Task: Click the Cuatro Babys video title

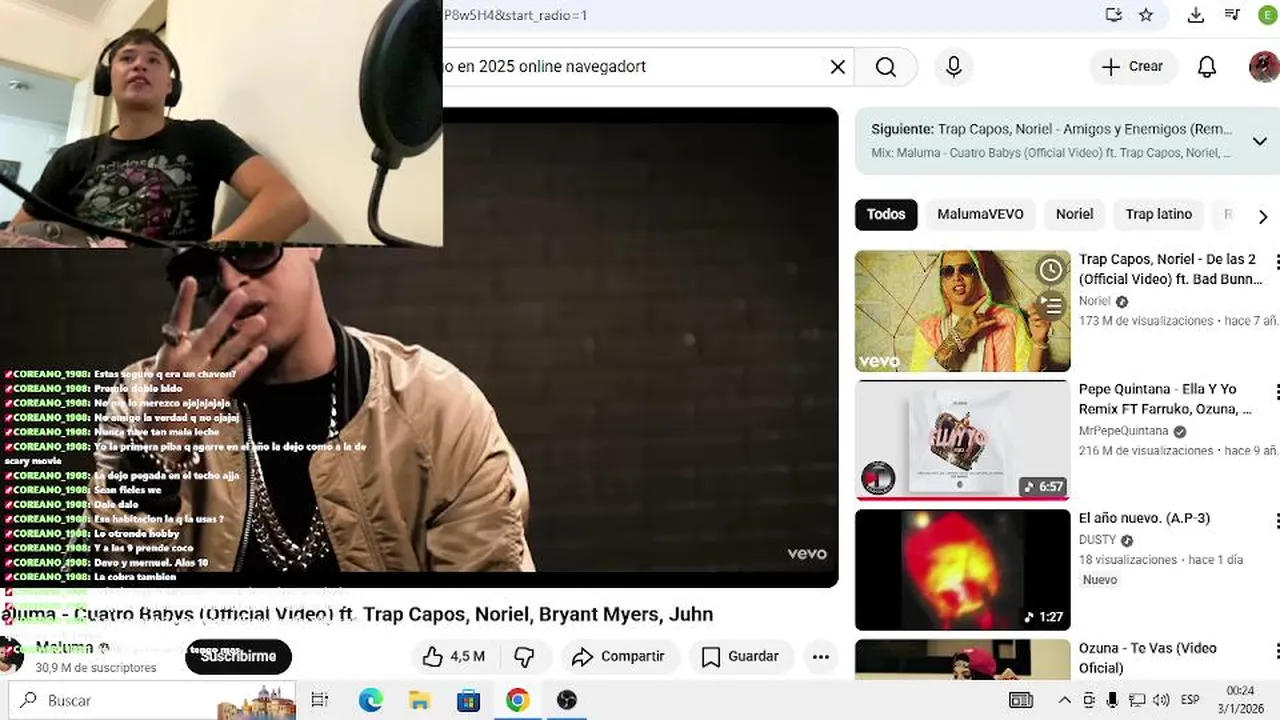Action: click(x=357, y=614)
